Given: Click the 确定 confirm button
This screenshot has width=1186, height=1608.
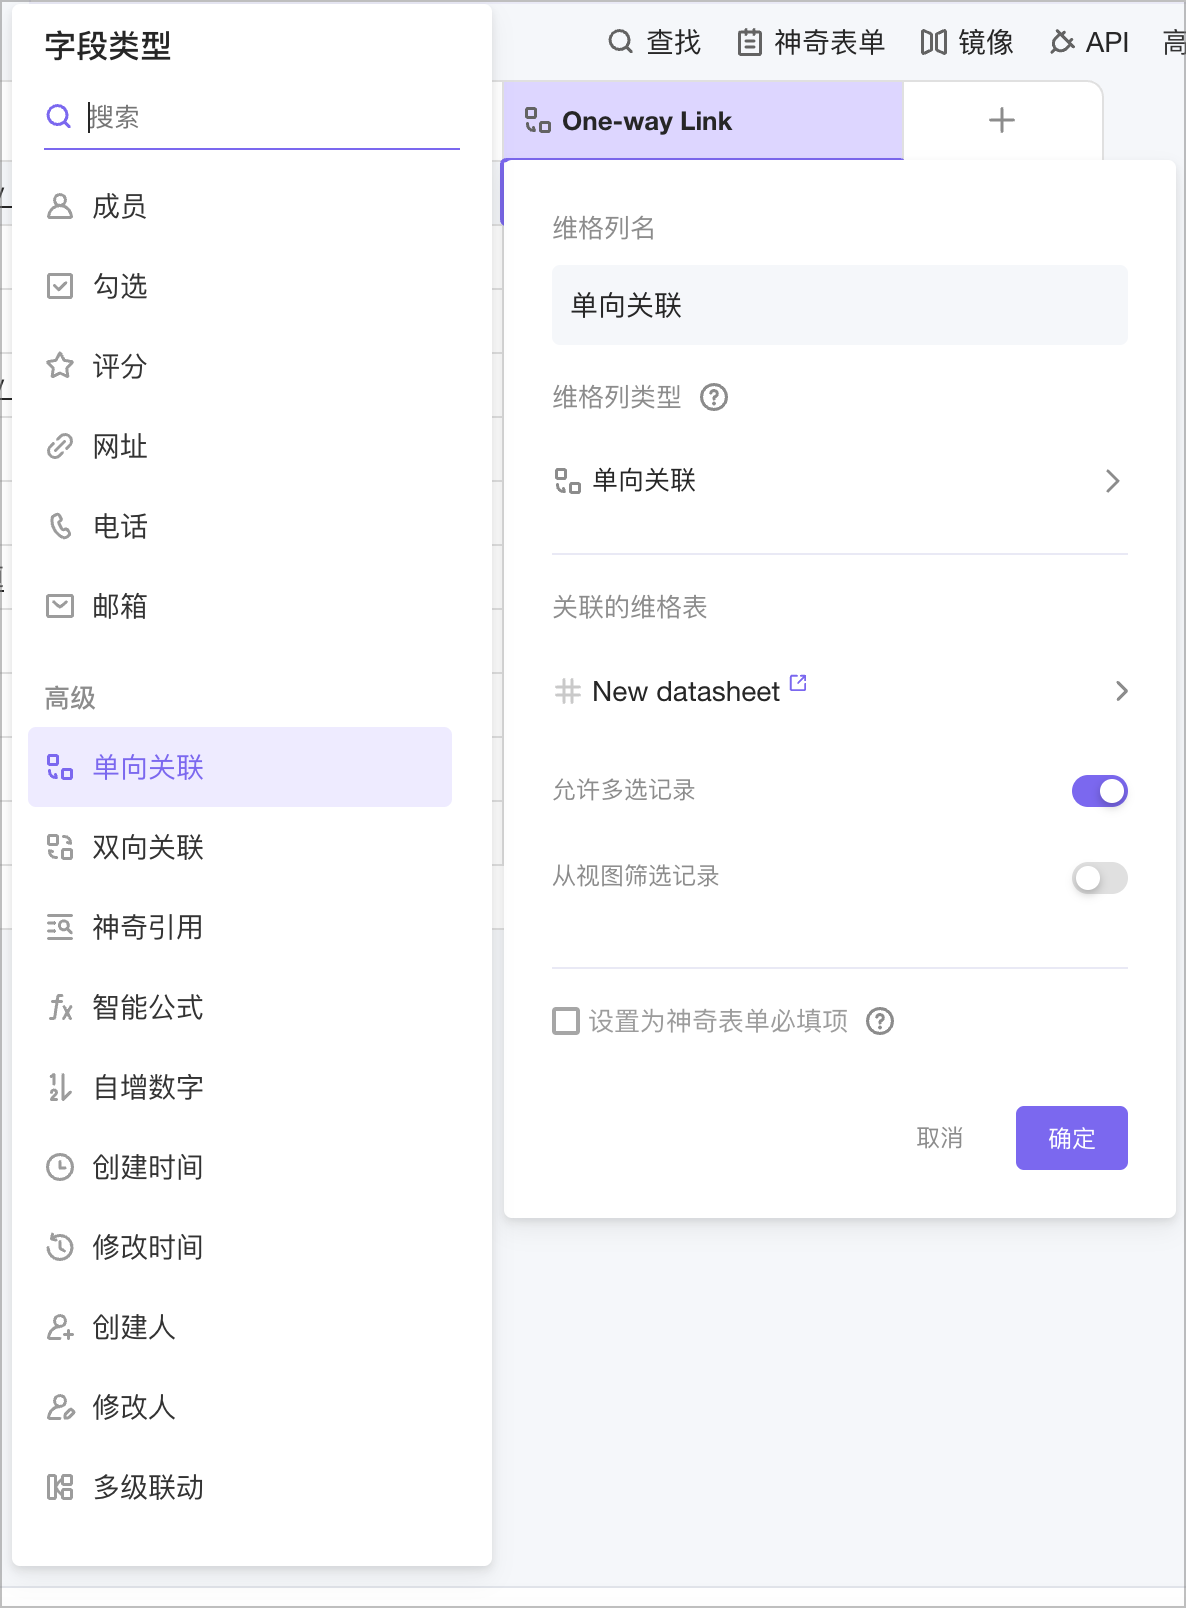Looking at the screenshot, I should (x=1071, y=1138).
